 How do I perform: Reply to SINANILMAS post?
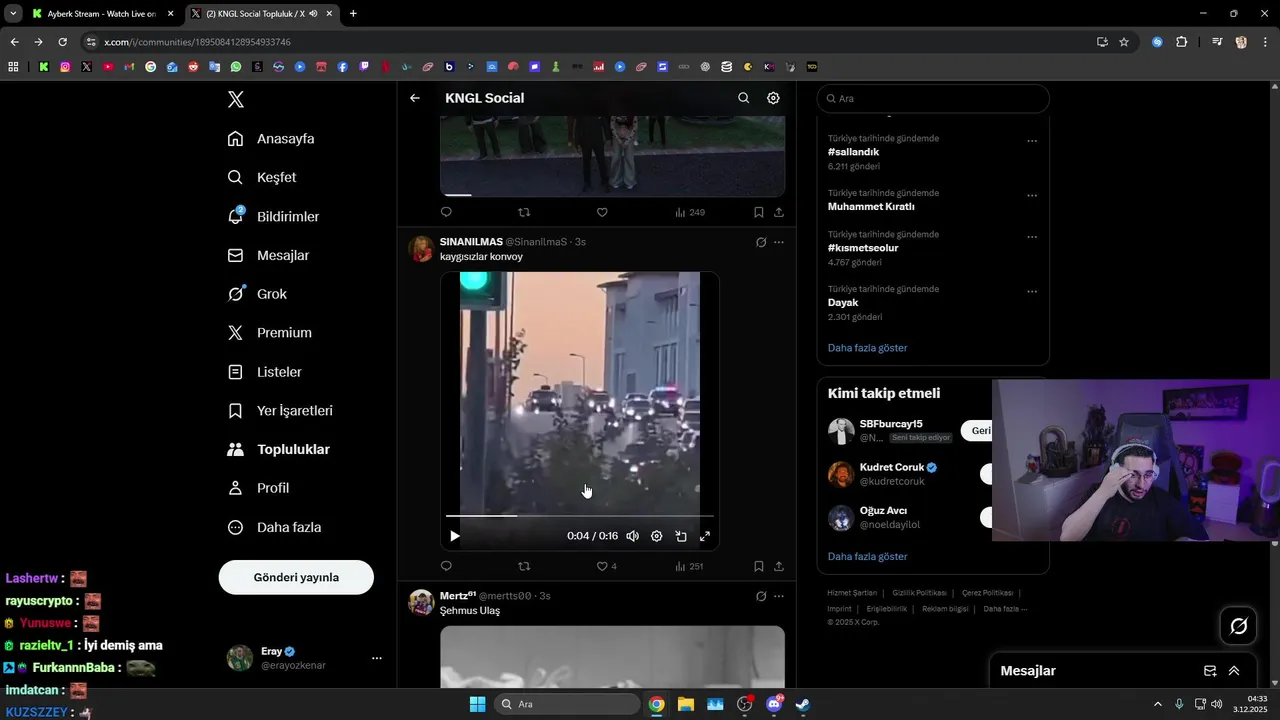click(x=446, y=566)
